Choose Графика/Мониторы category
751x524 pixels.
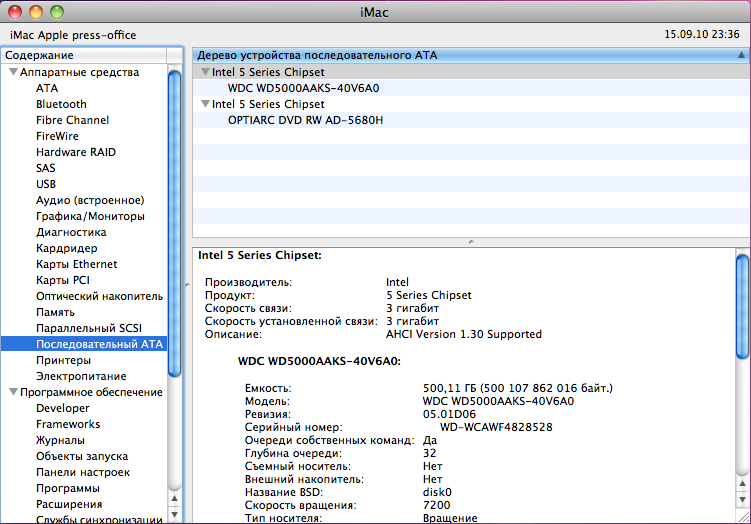[x=90, y=216]
